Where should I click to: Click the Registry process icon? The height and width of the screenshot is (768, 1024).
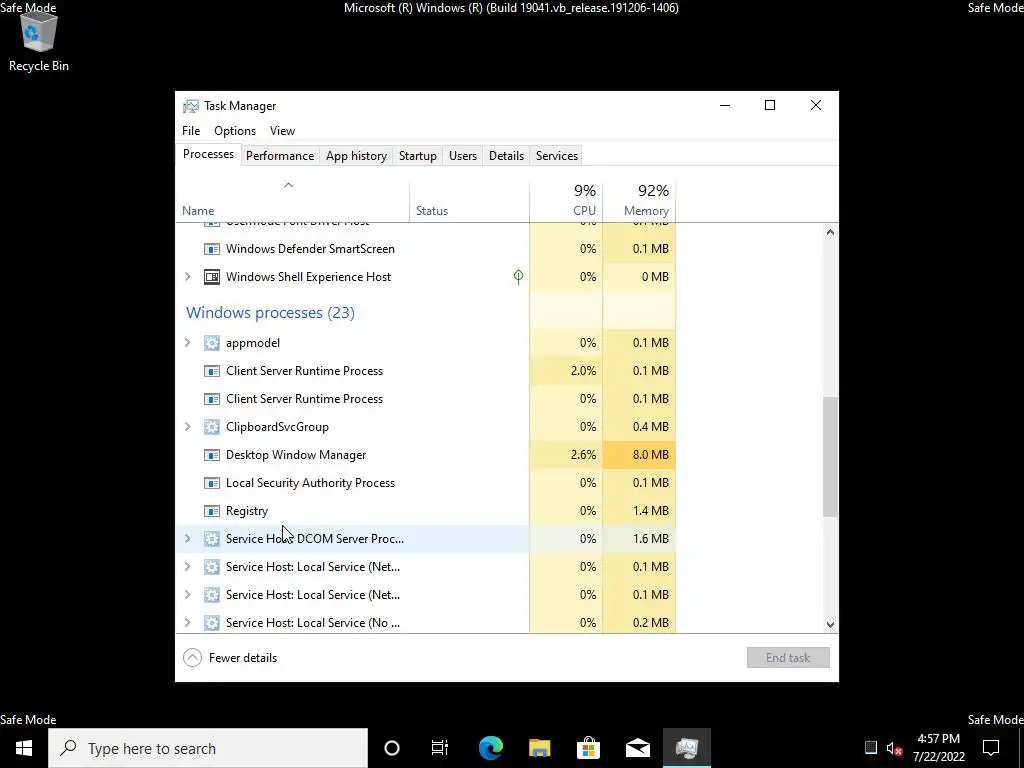coord(212,511)
